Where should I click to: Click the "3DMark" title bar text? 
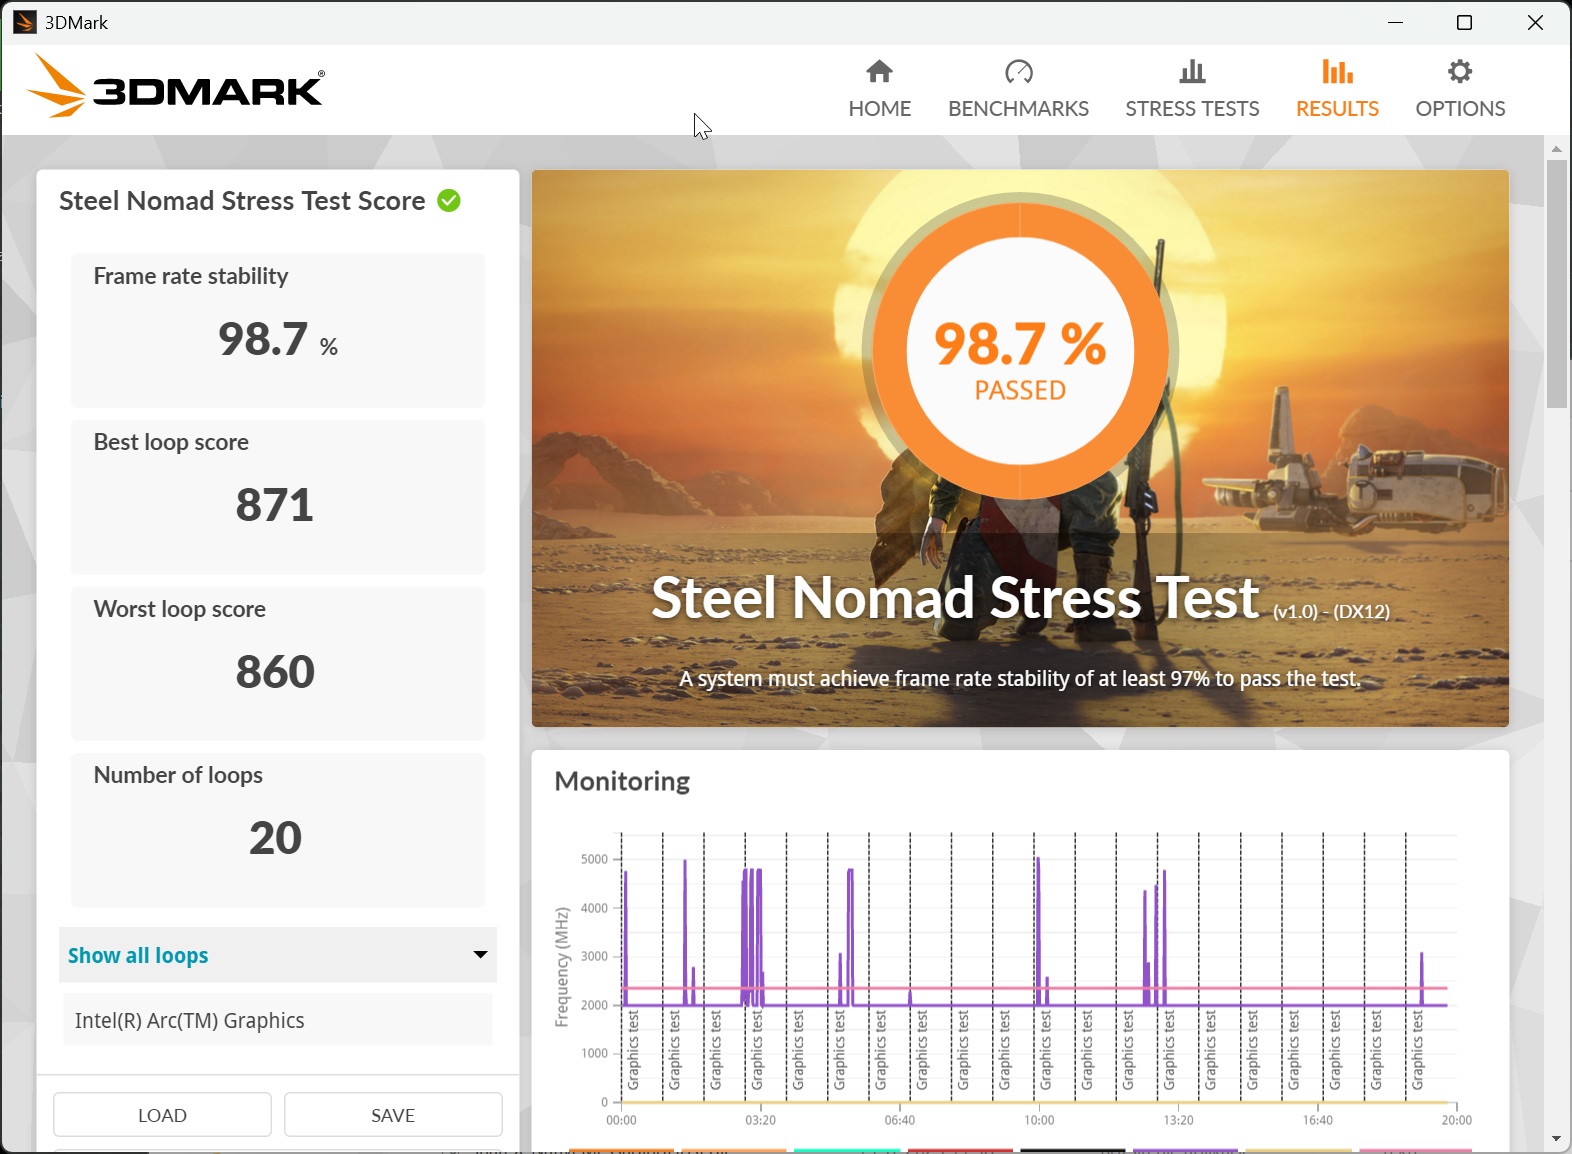coord(76,23)
